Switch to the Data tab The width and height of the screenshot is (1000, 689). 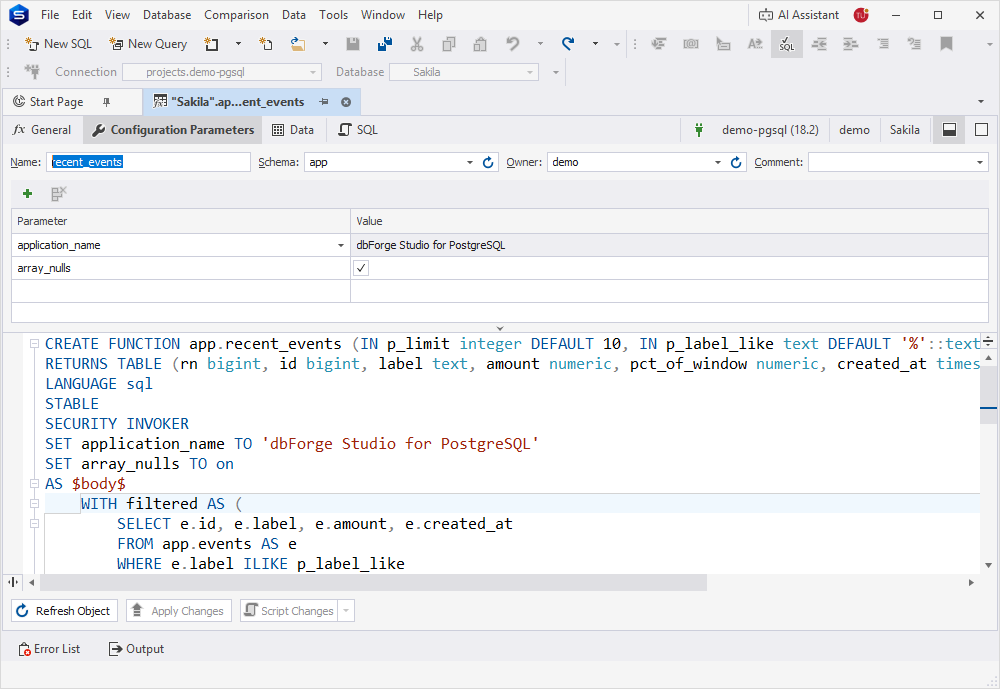pyautogui.click(x=293, y=130)
